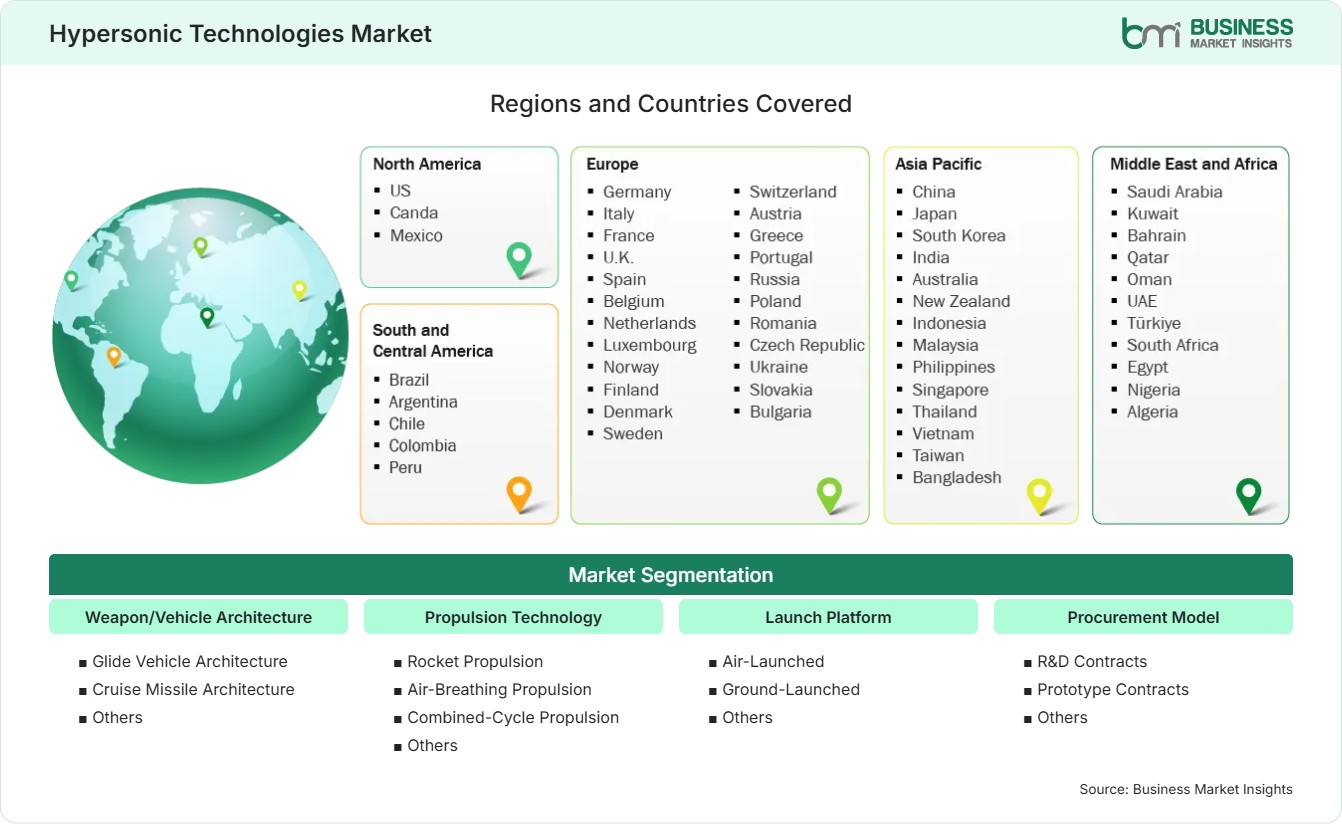The width and height of the screenshot is (1342, 824).
Task: Click 'New Zealand' in Asia Pacific list
Action: point(961,301)
